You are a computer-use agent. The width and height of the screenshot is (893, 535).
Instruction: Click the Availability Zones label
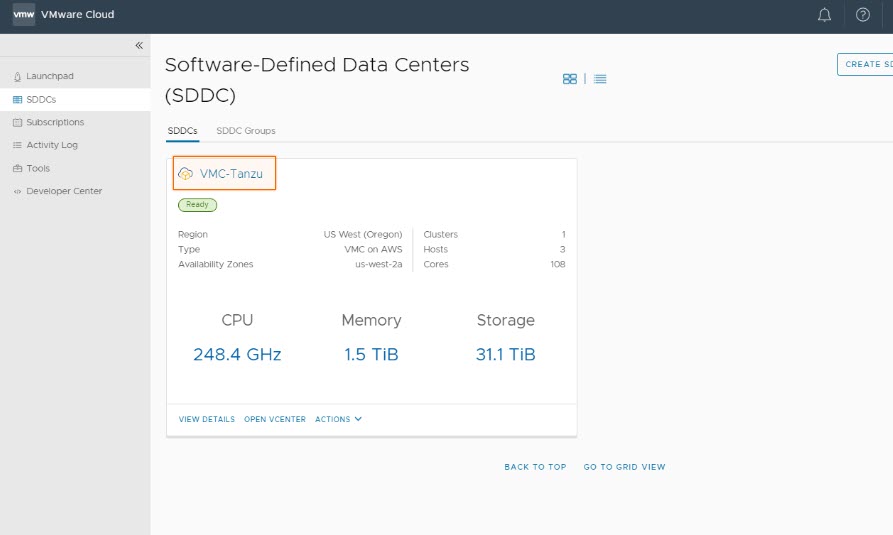click(216, 264)
